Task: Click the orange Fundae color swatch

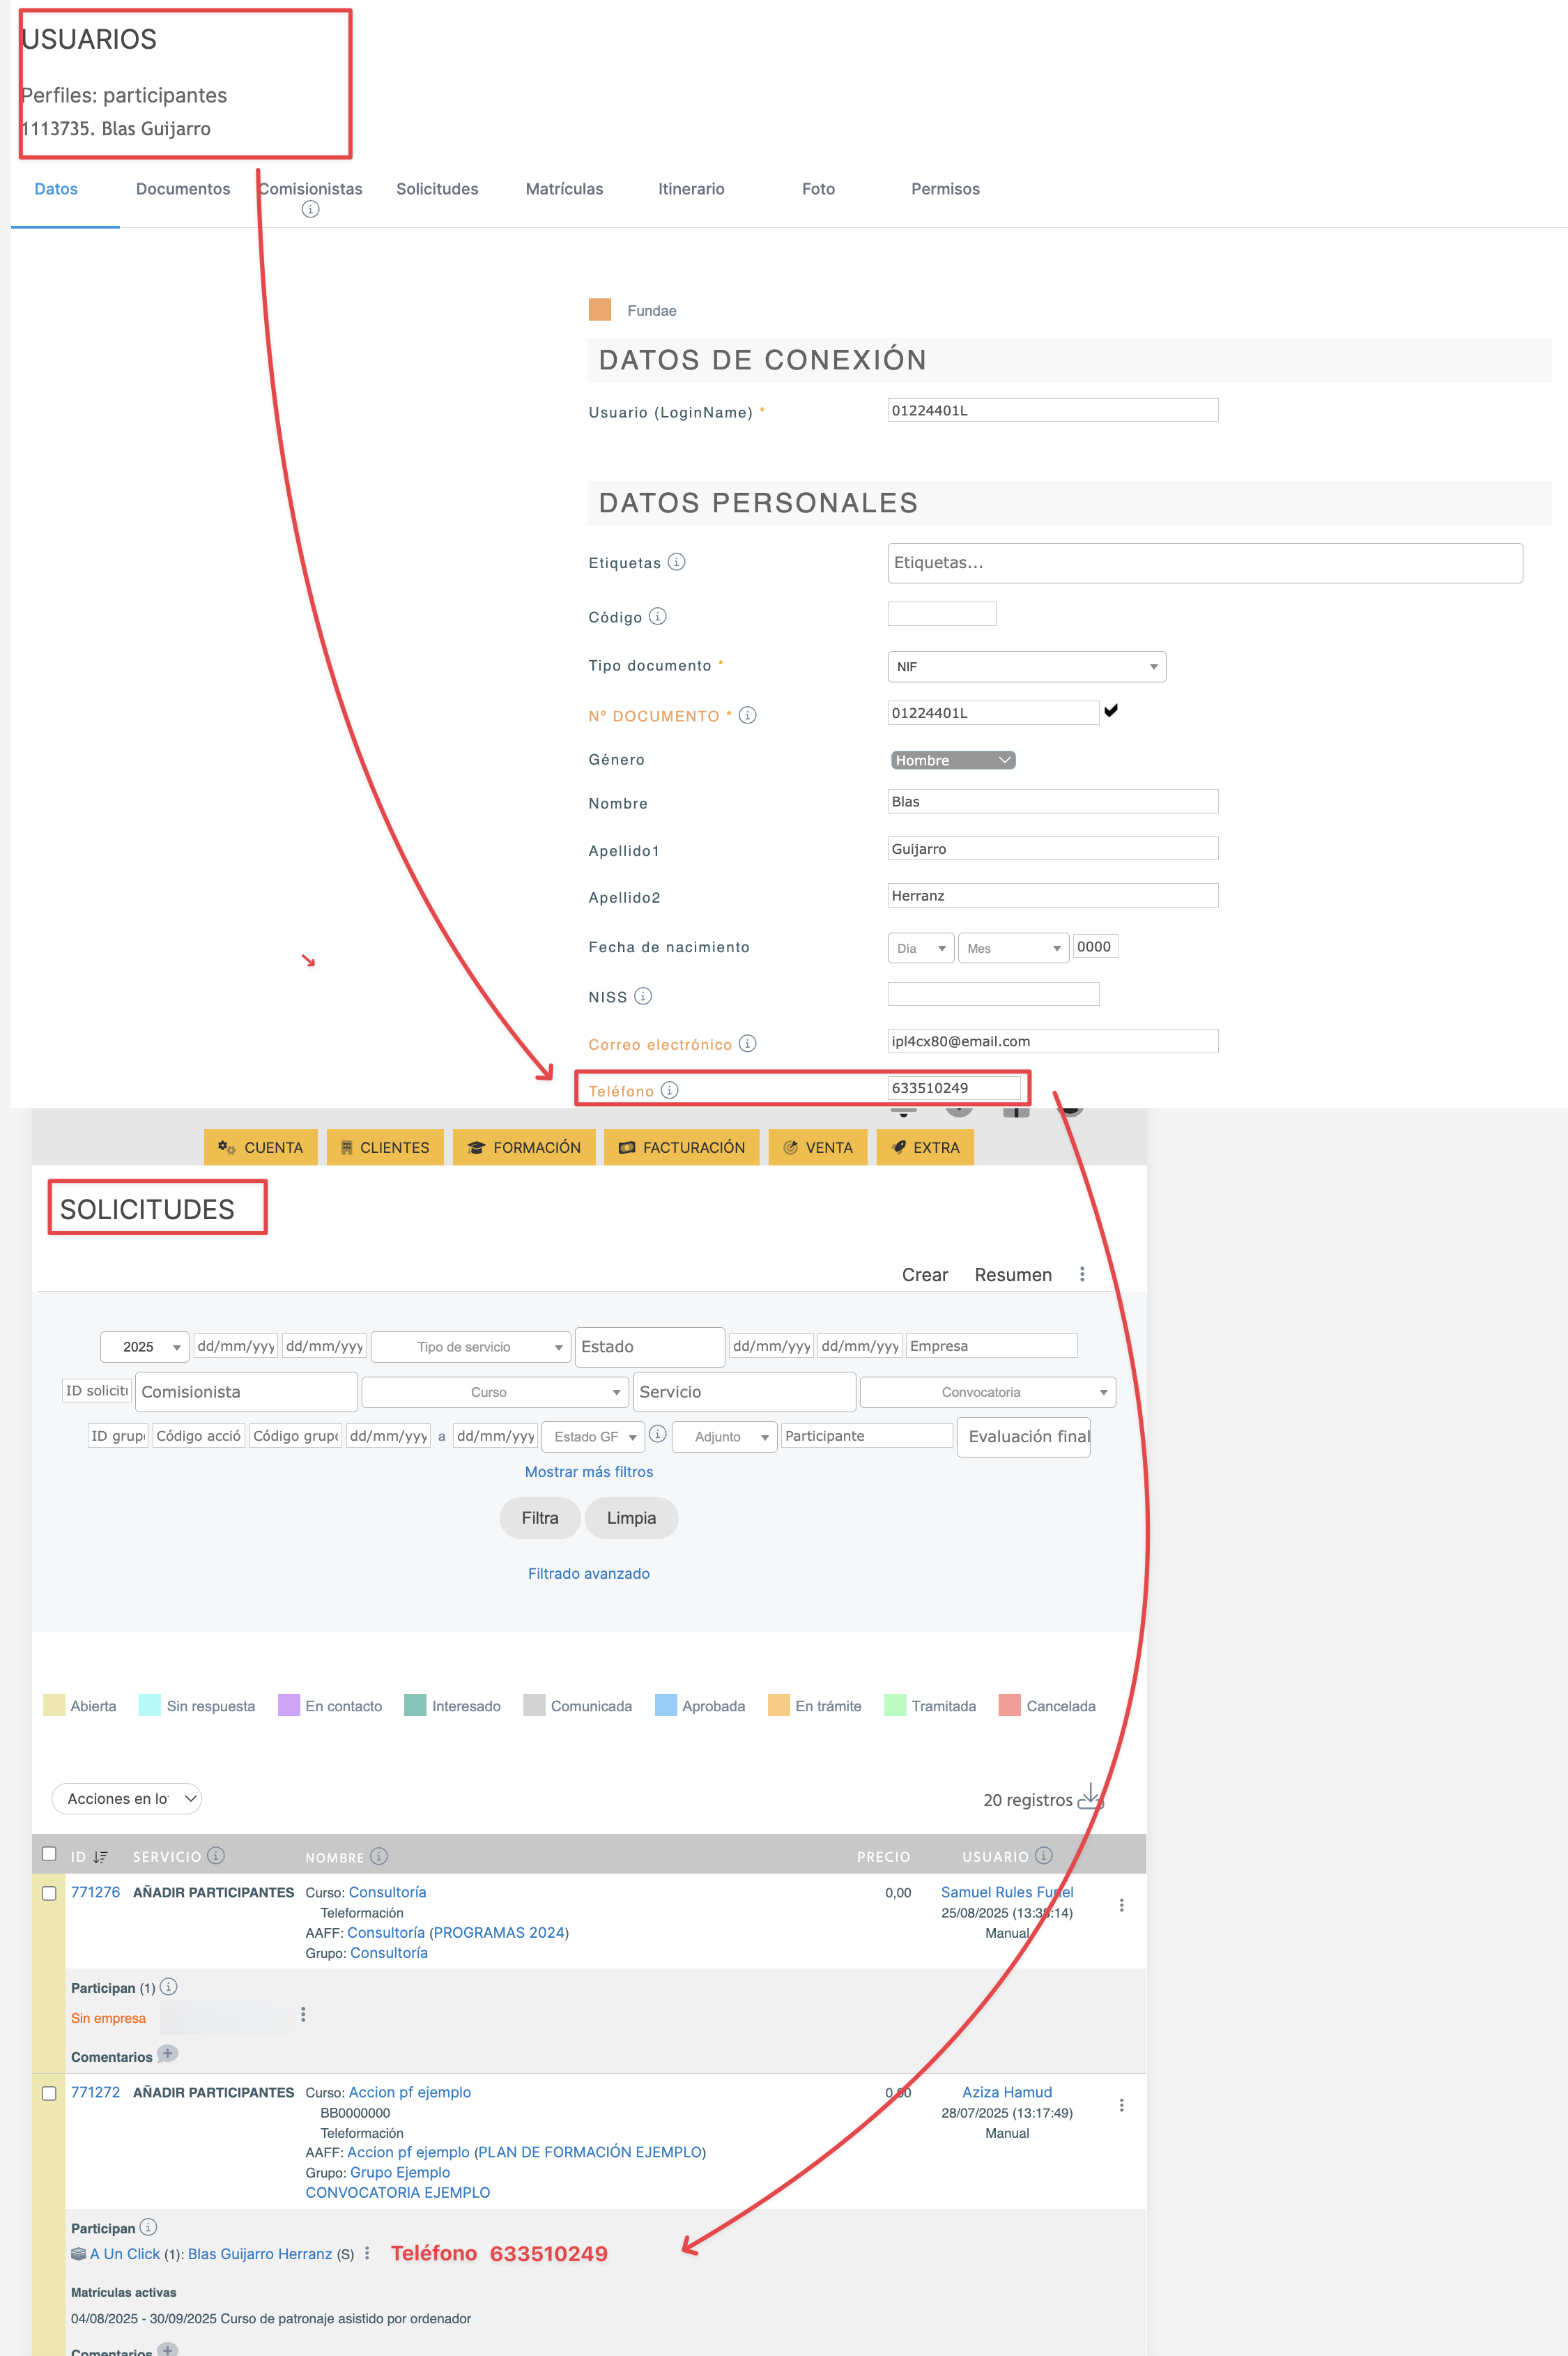Action: 600,310
